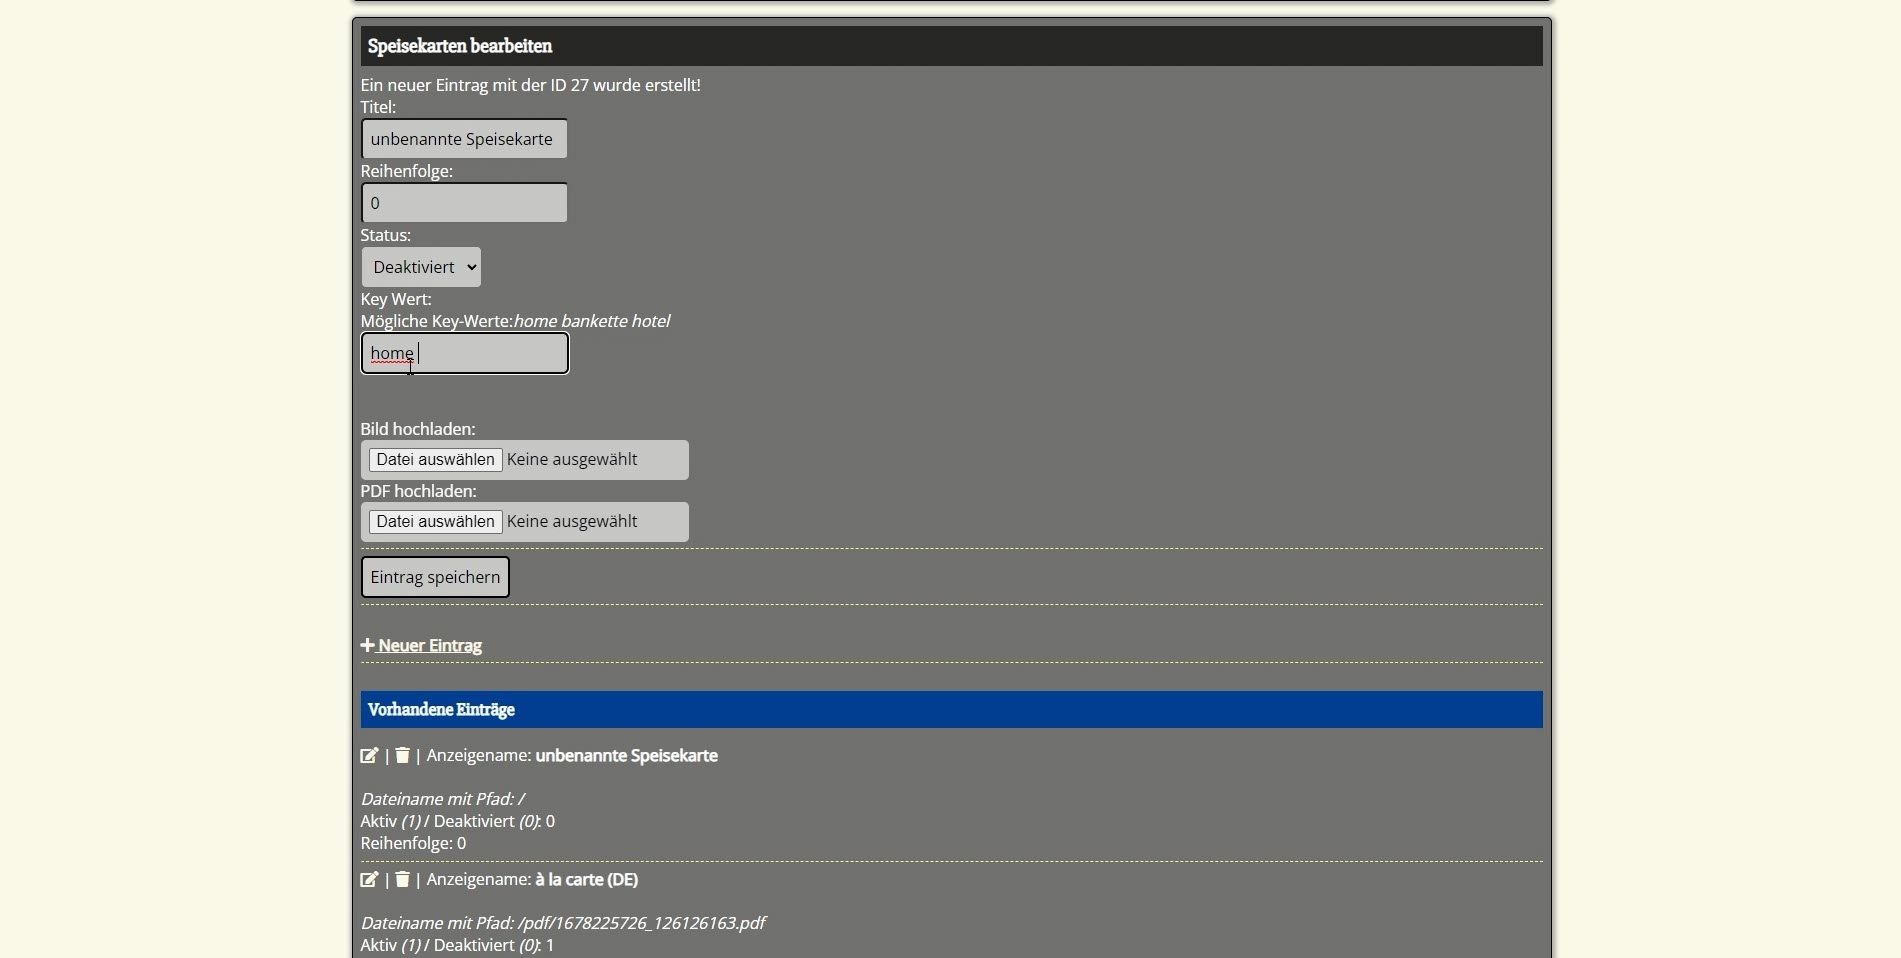Follow the Neuer Eintrag link text
Screen dimensions: 1901x958
tap(430, 646)
